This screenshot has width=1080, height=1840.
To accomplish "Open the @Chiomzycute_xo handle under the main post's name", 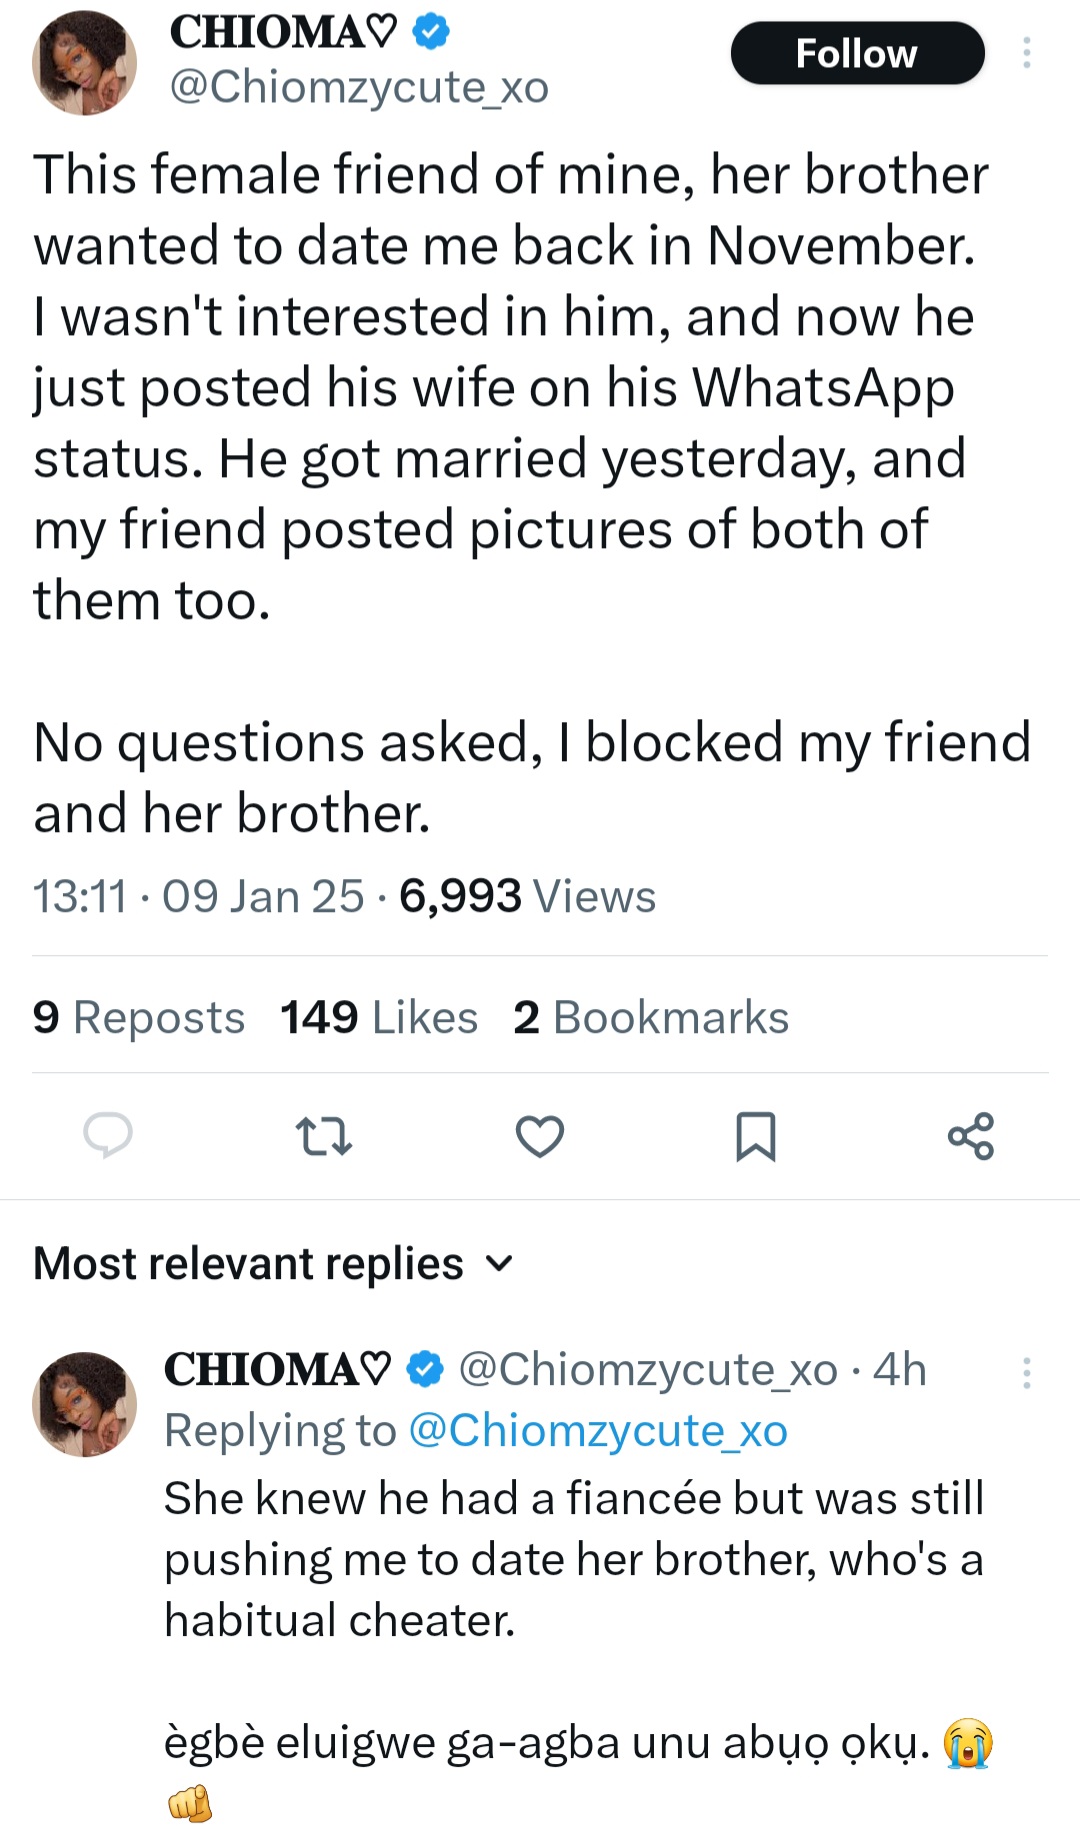I will [x=359, y=88].
